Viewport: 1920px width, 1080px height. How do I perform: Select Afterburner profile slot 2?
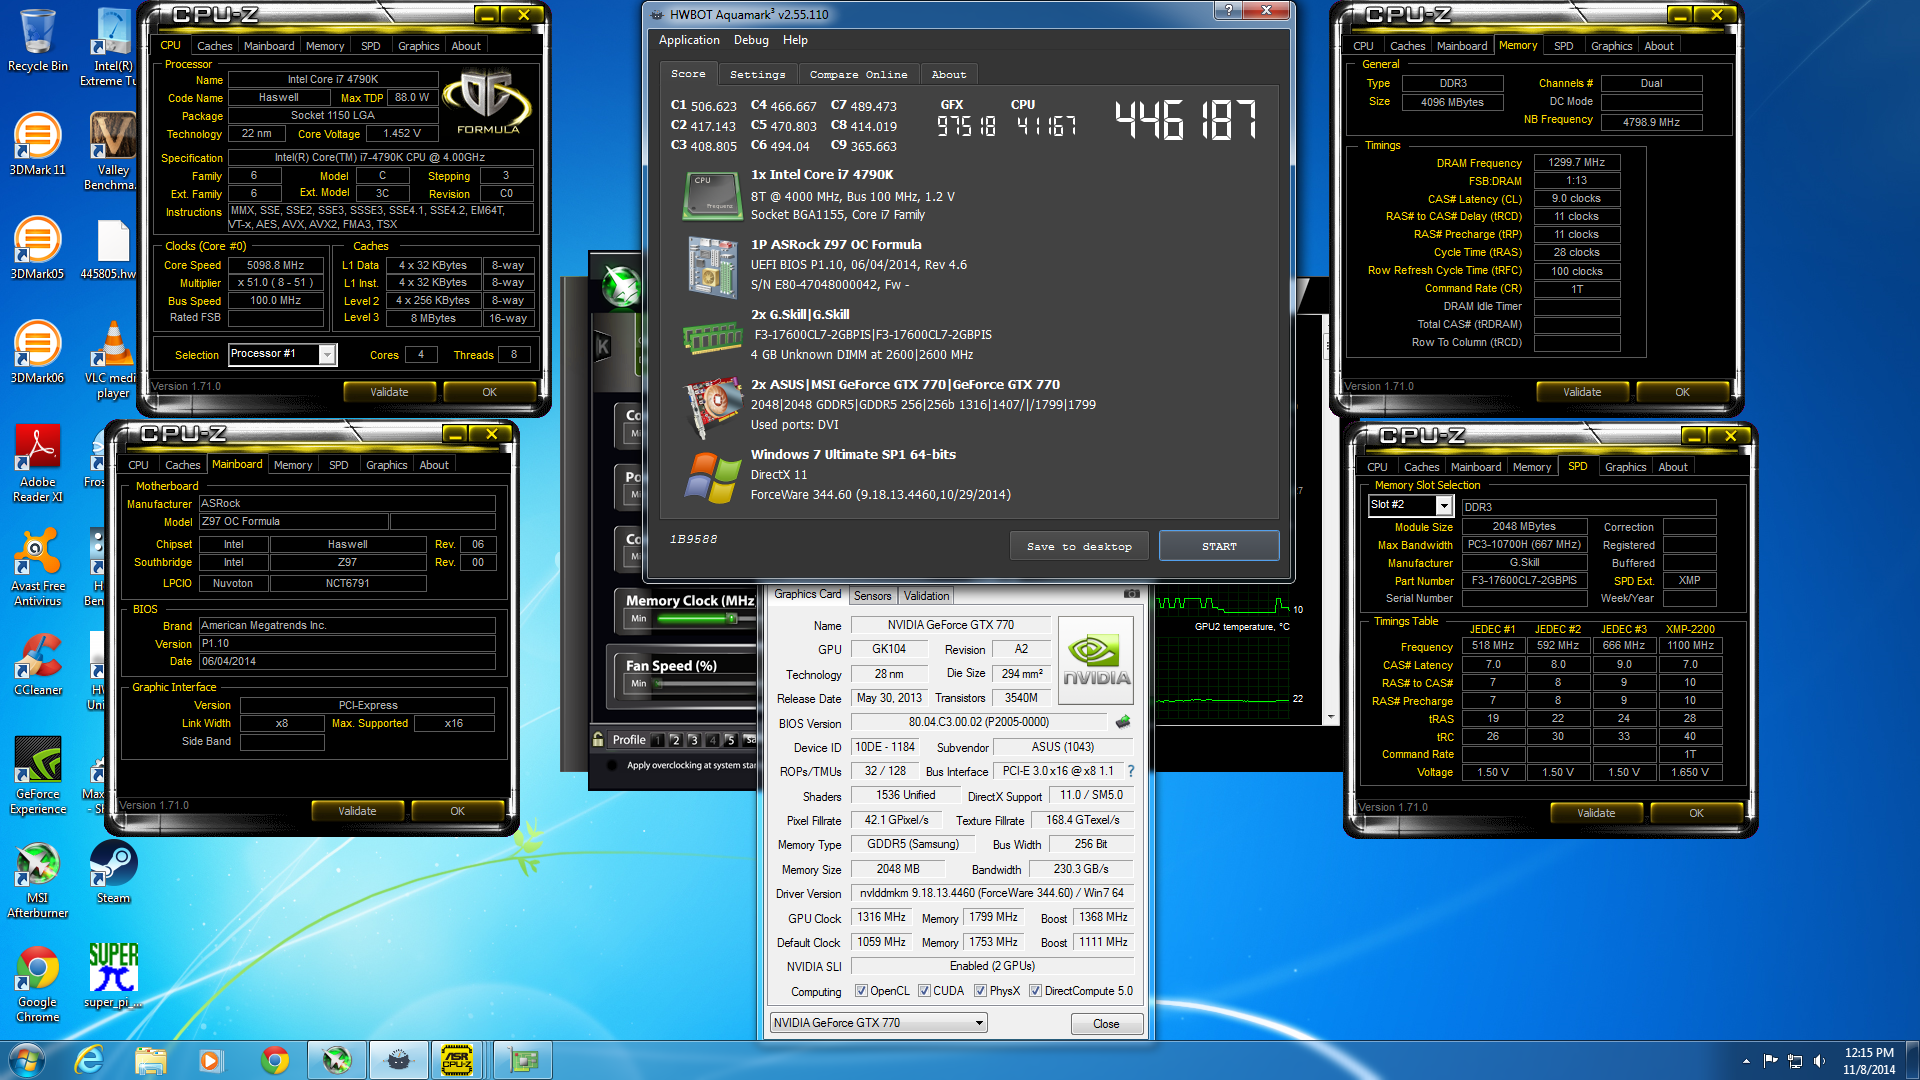[x=675, y=740]
